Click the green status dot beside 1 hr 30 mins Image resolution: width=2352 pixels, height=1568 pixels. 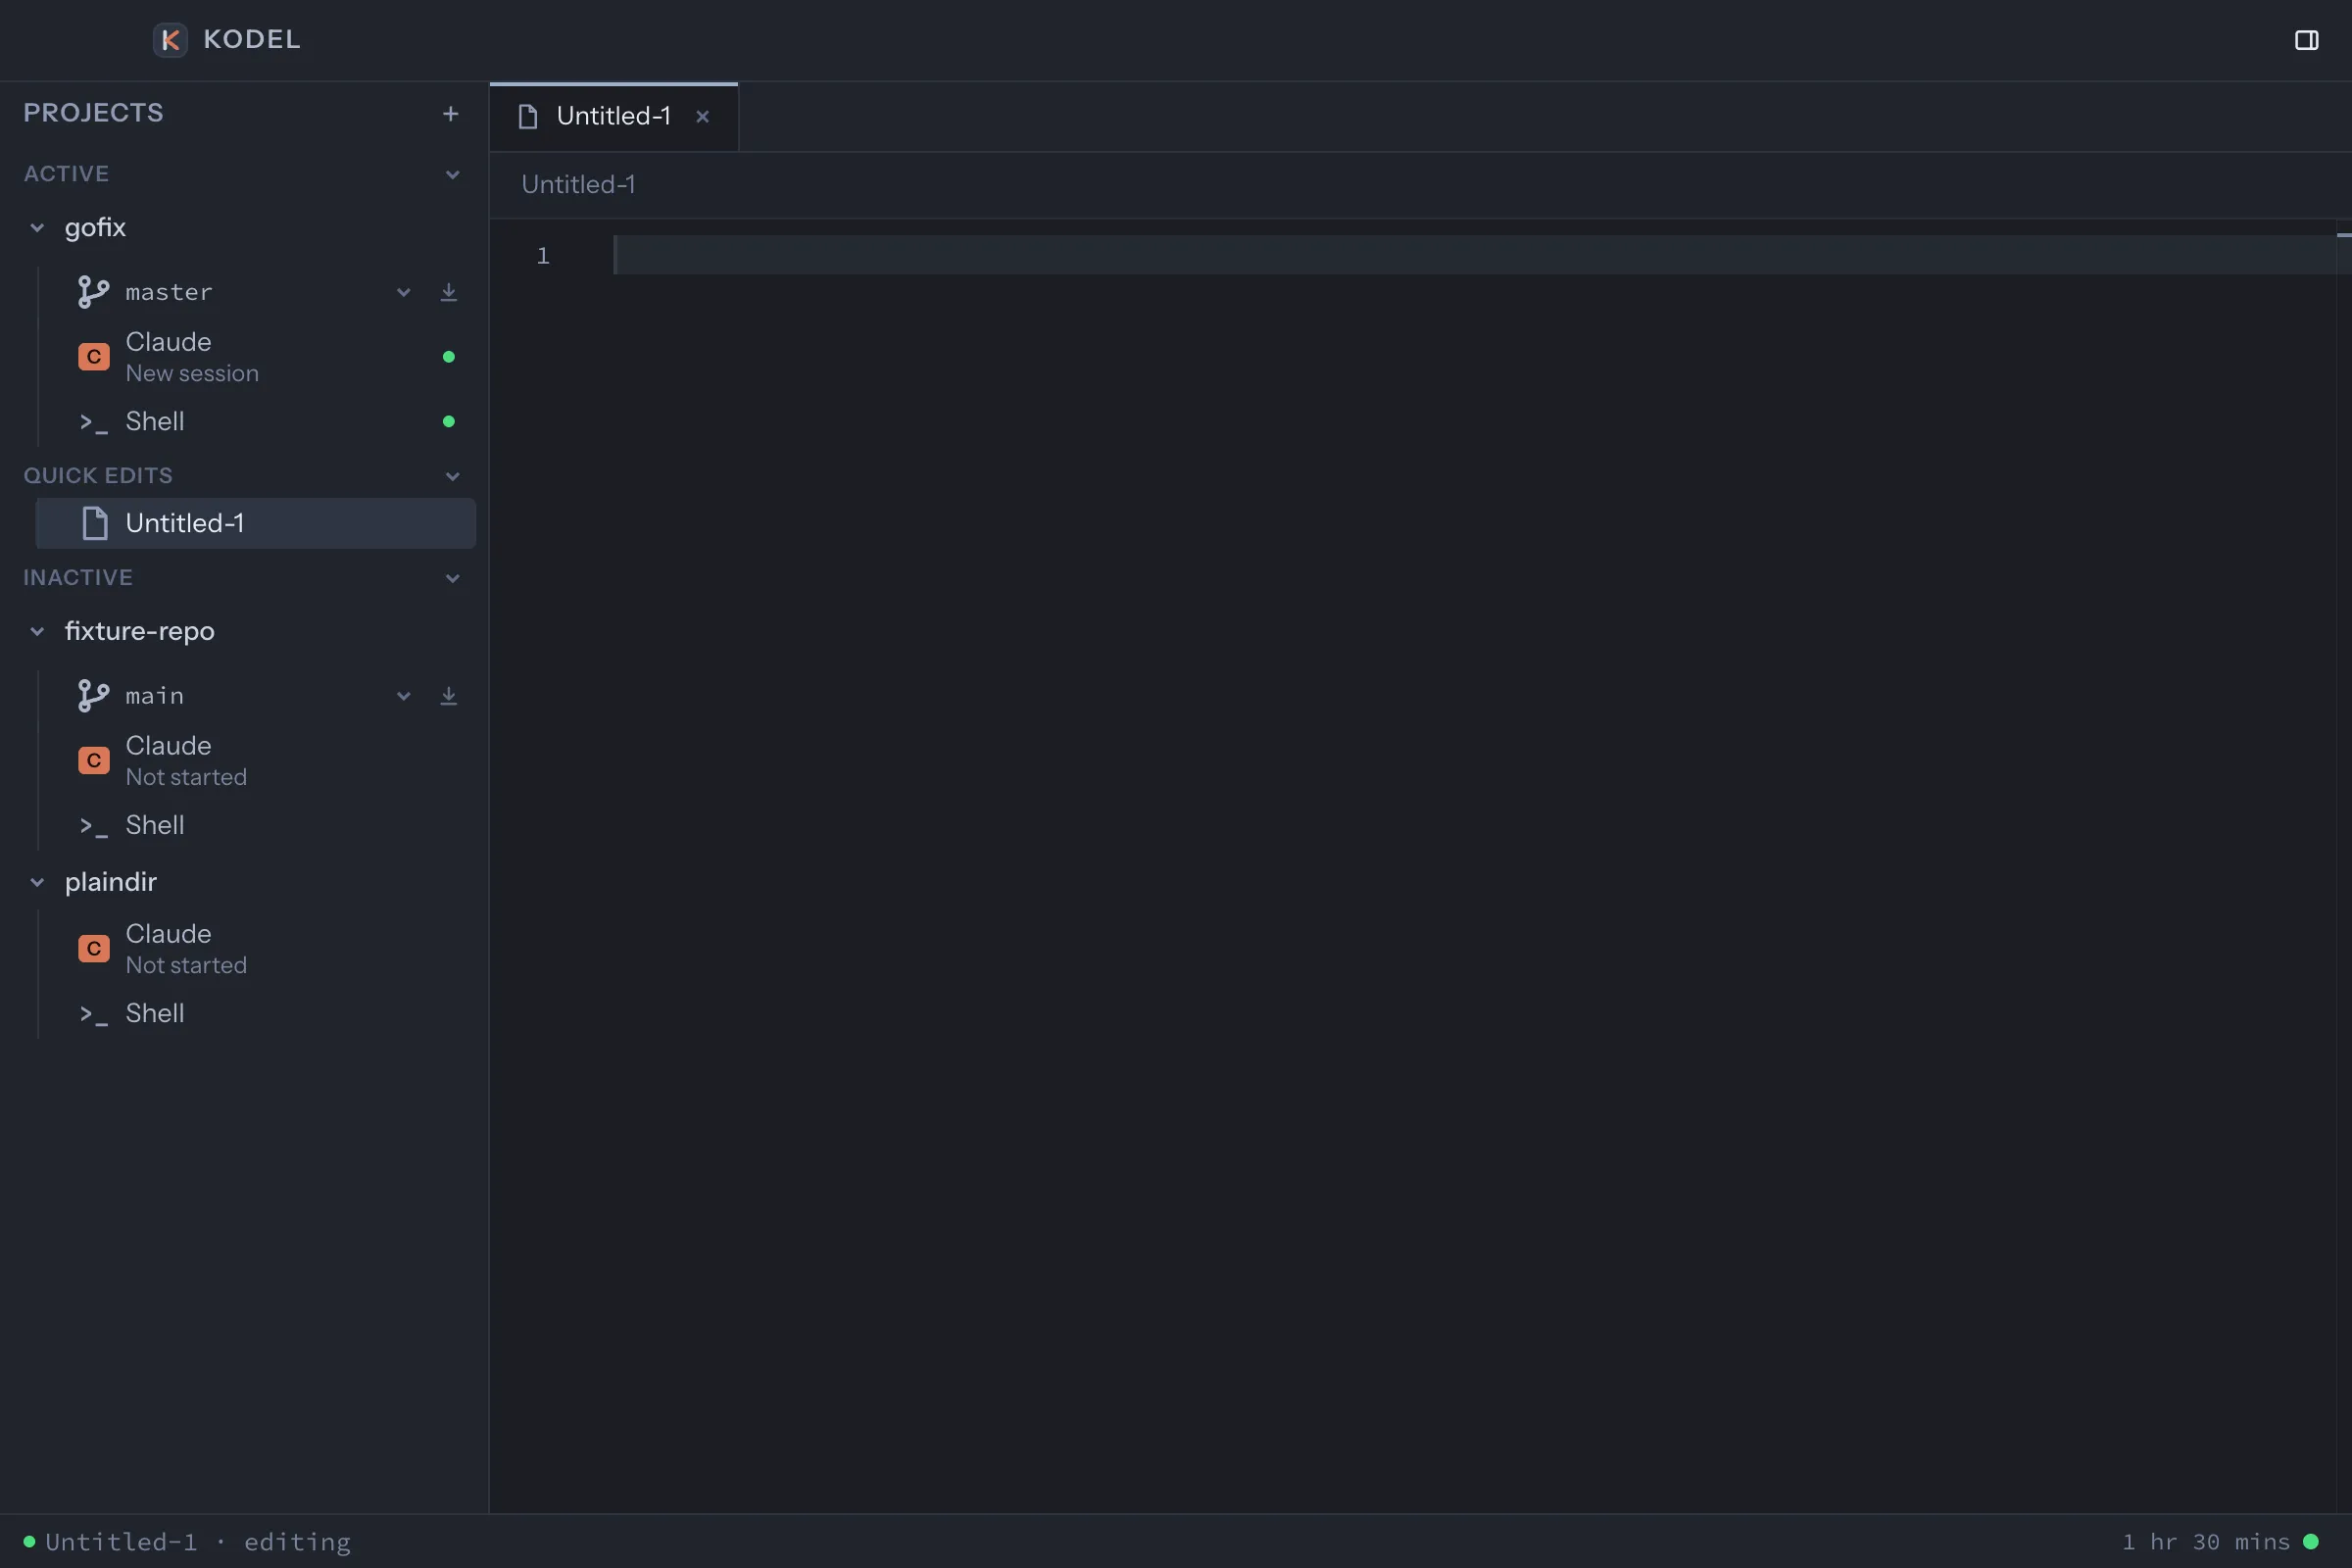(x=2311, y=1542)
